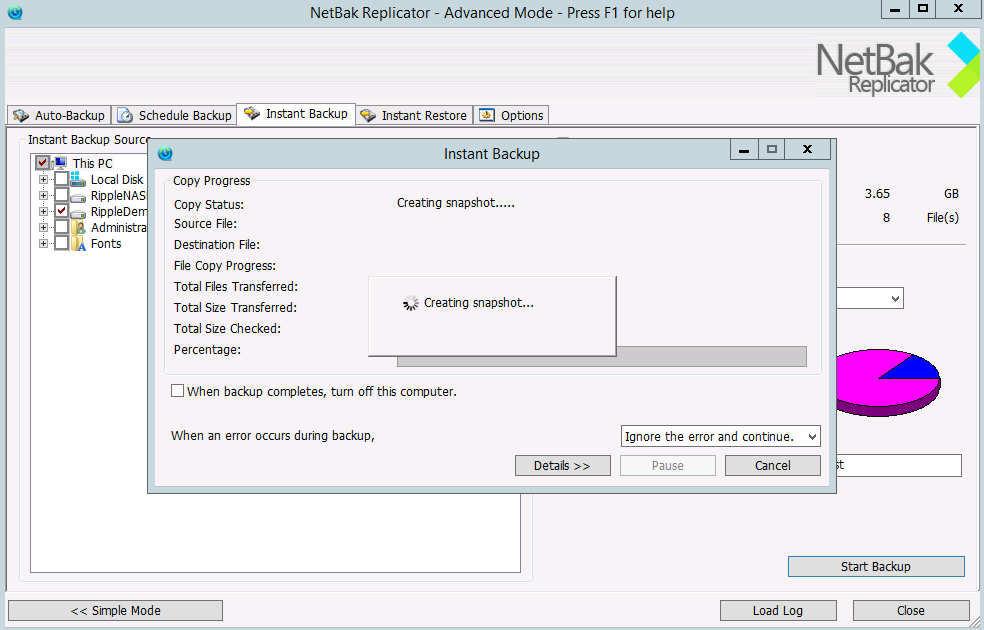984x630 pixels.
Task: Click Start Backup in main window
Action: click(876, 567)
